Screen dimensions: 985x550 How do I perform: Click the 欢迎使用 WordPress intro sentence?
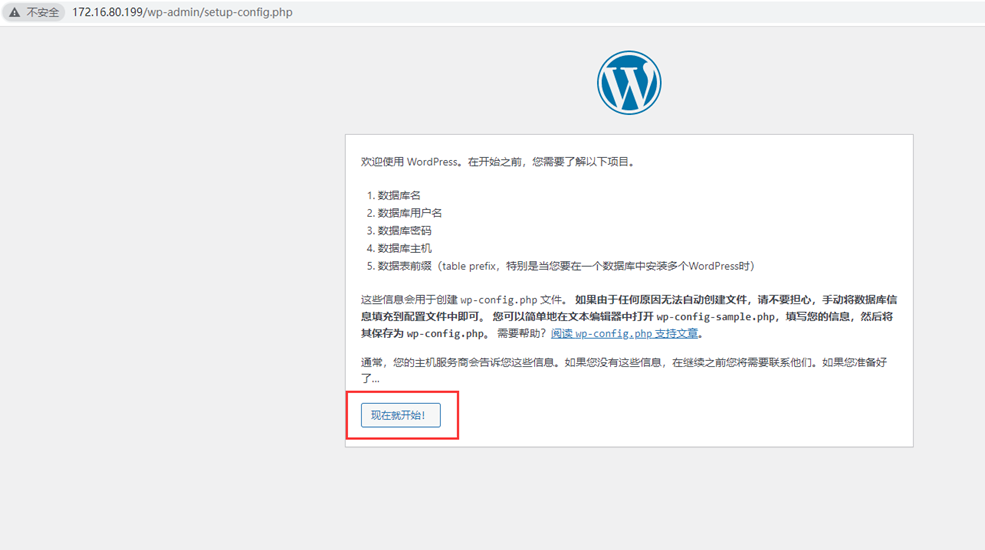(x=498, y=161)
